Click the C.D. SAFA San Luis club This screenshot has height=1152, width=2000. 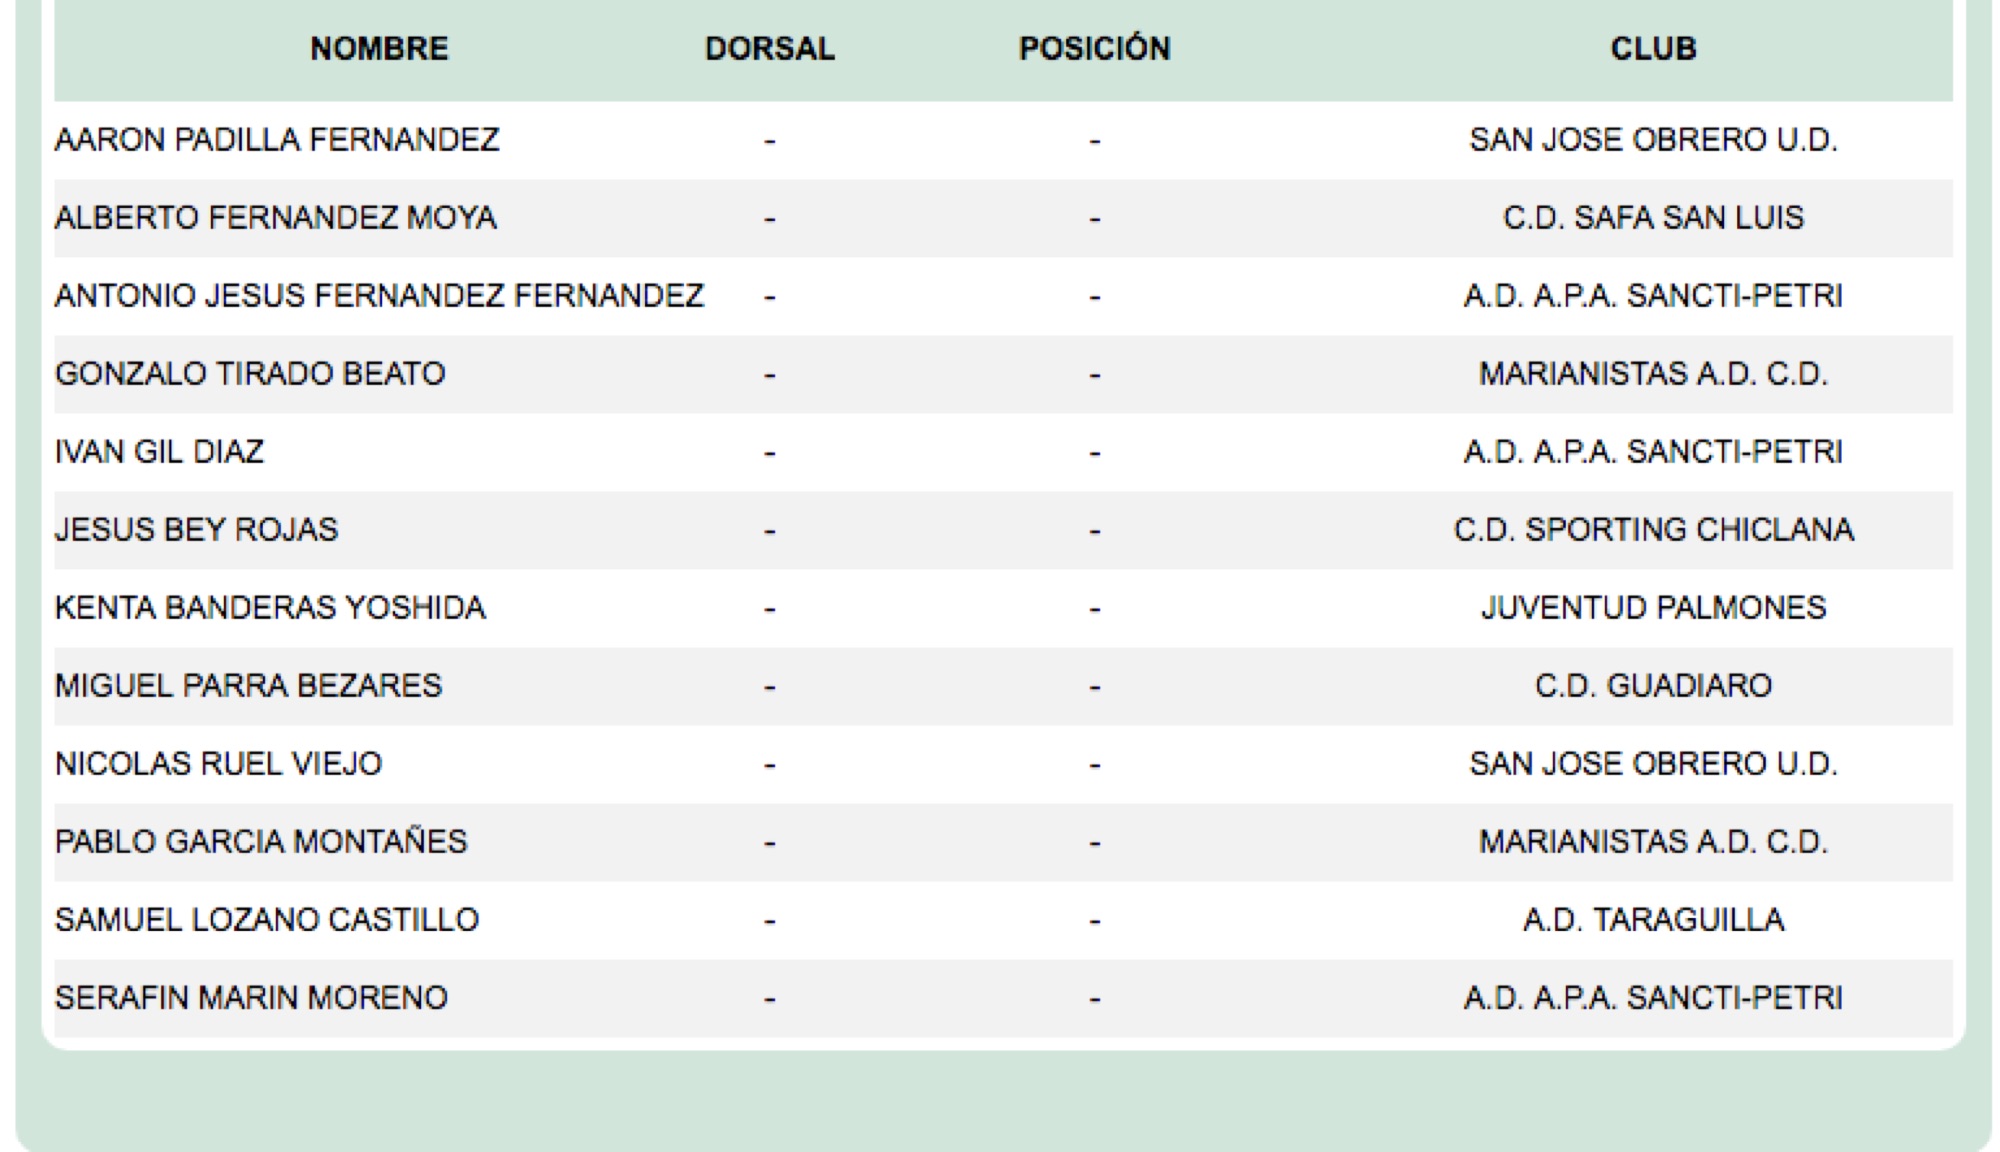1653,218
